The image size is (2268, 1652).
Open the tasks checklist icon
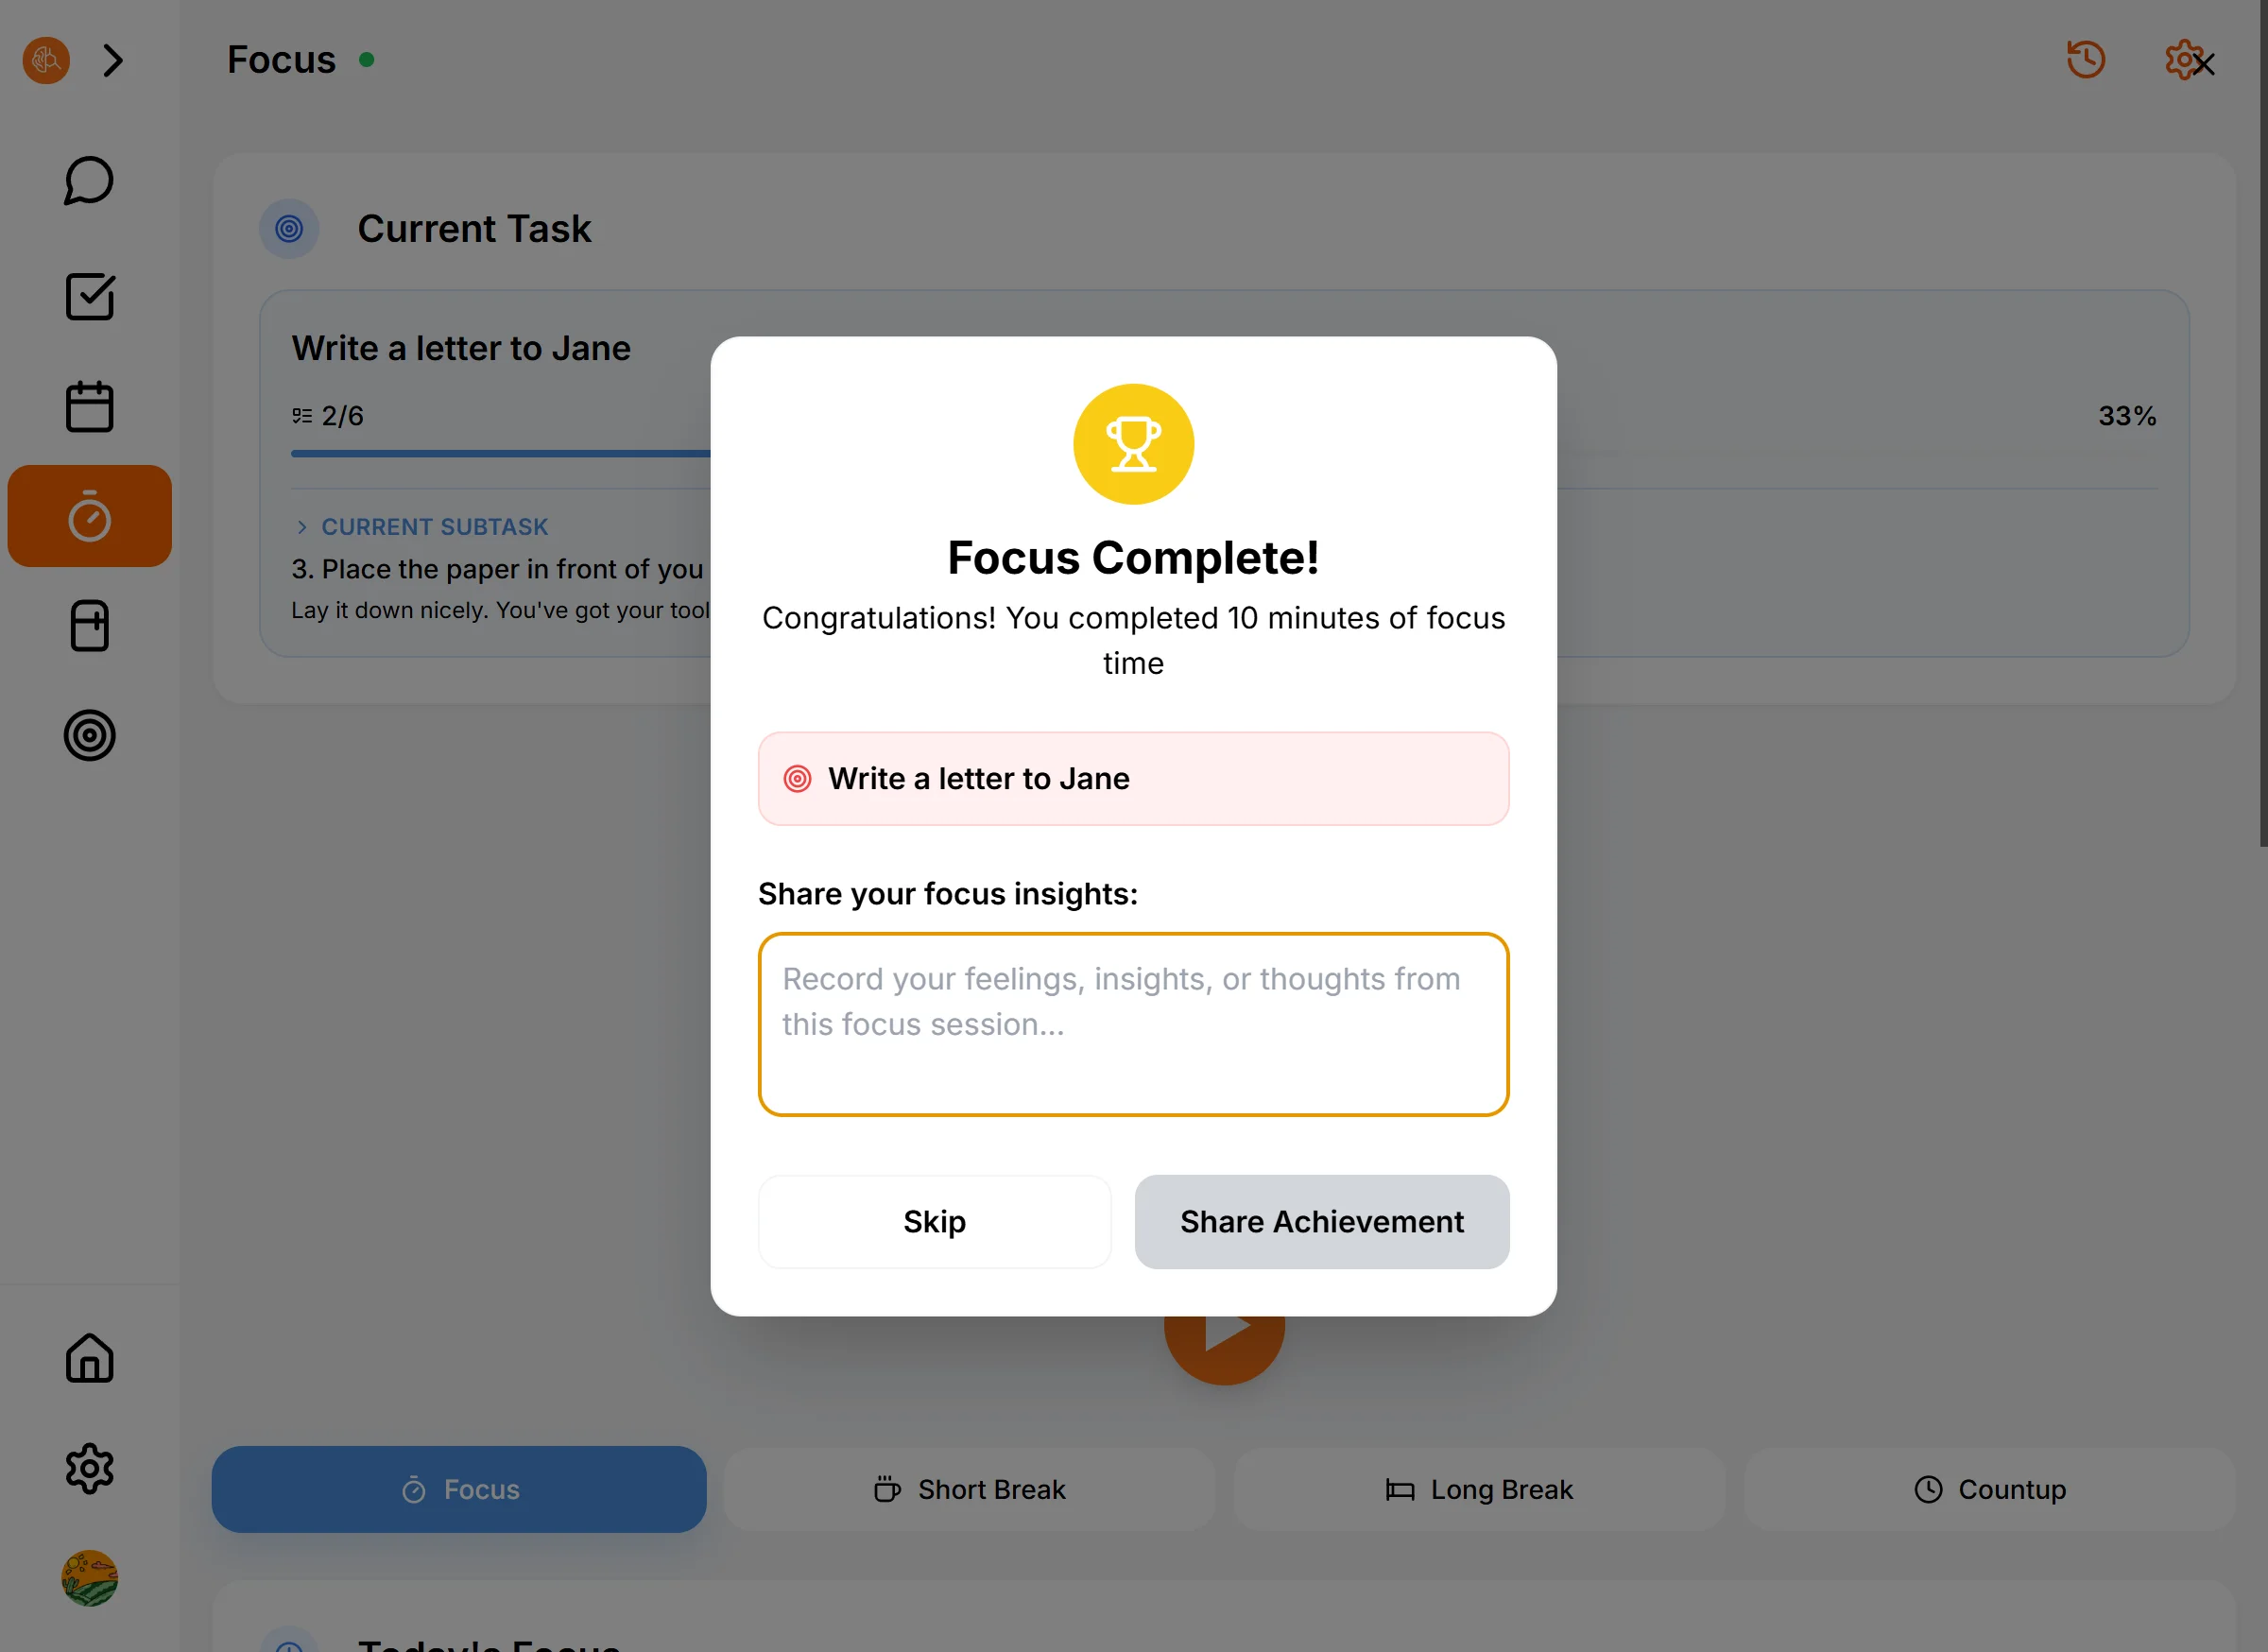coord(89,297)
